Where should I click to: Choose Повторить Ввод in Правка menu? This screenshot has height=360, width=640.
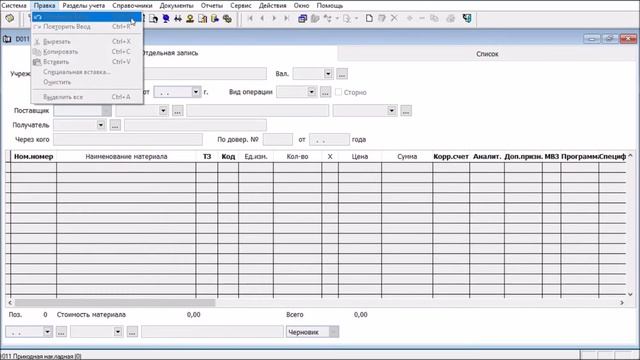click(x=87, y=27)
